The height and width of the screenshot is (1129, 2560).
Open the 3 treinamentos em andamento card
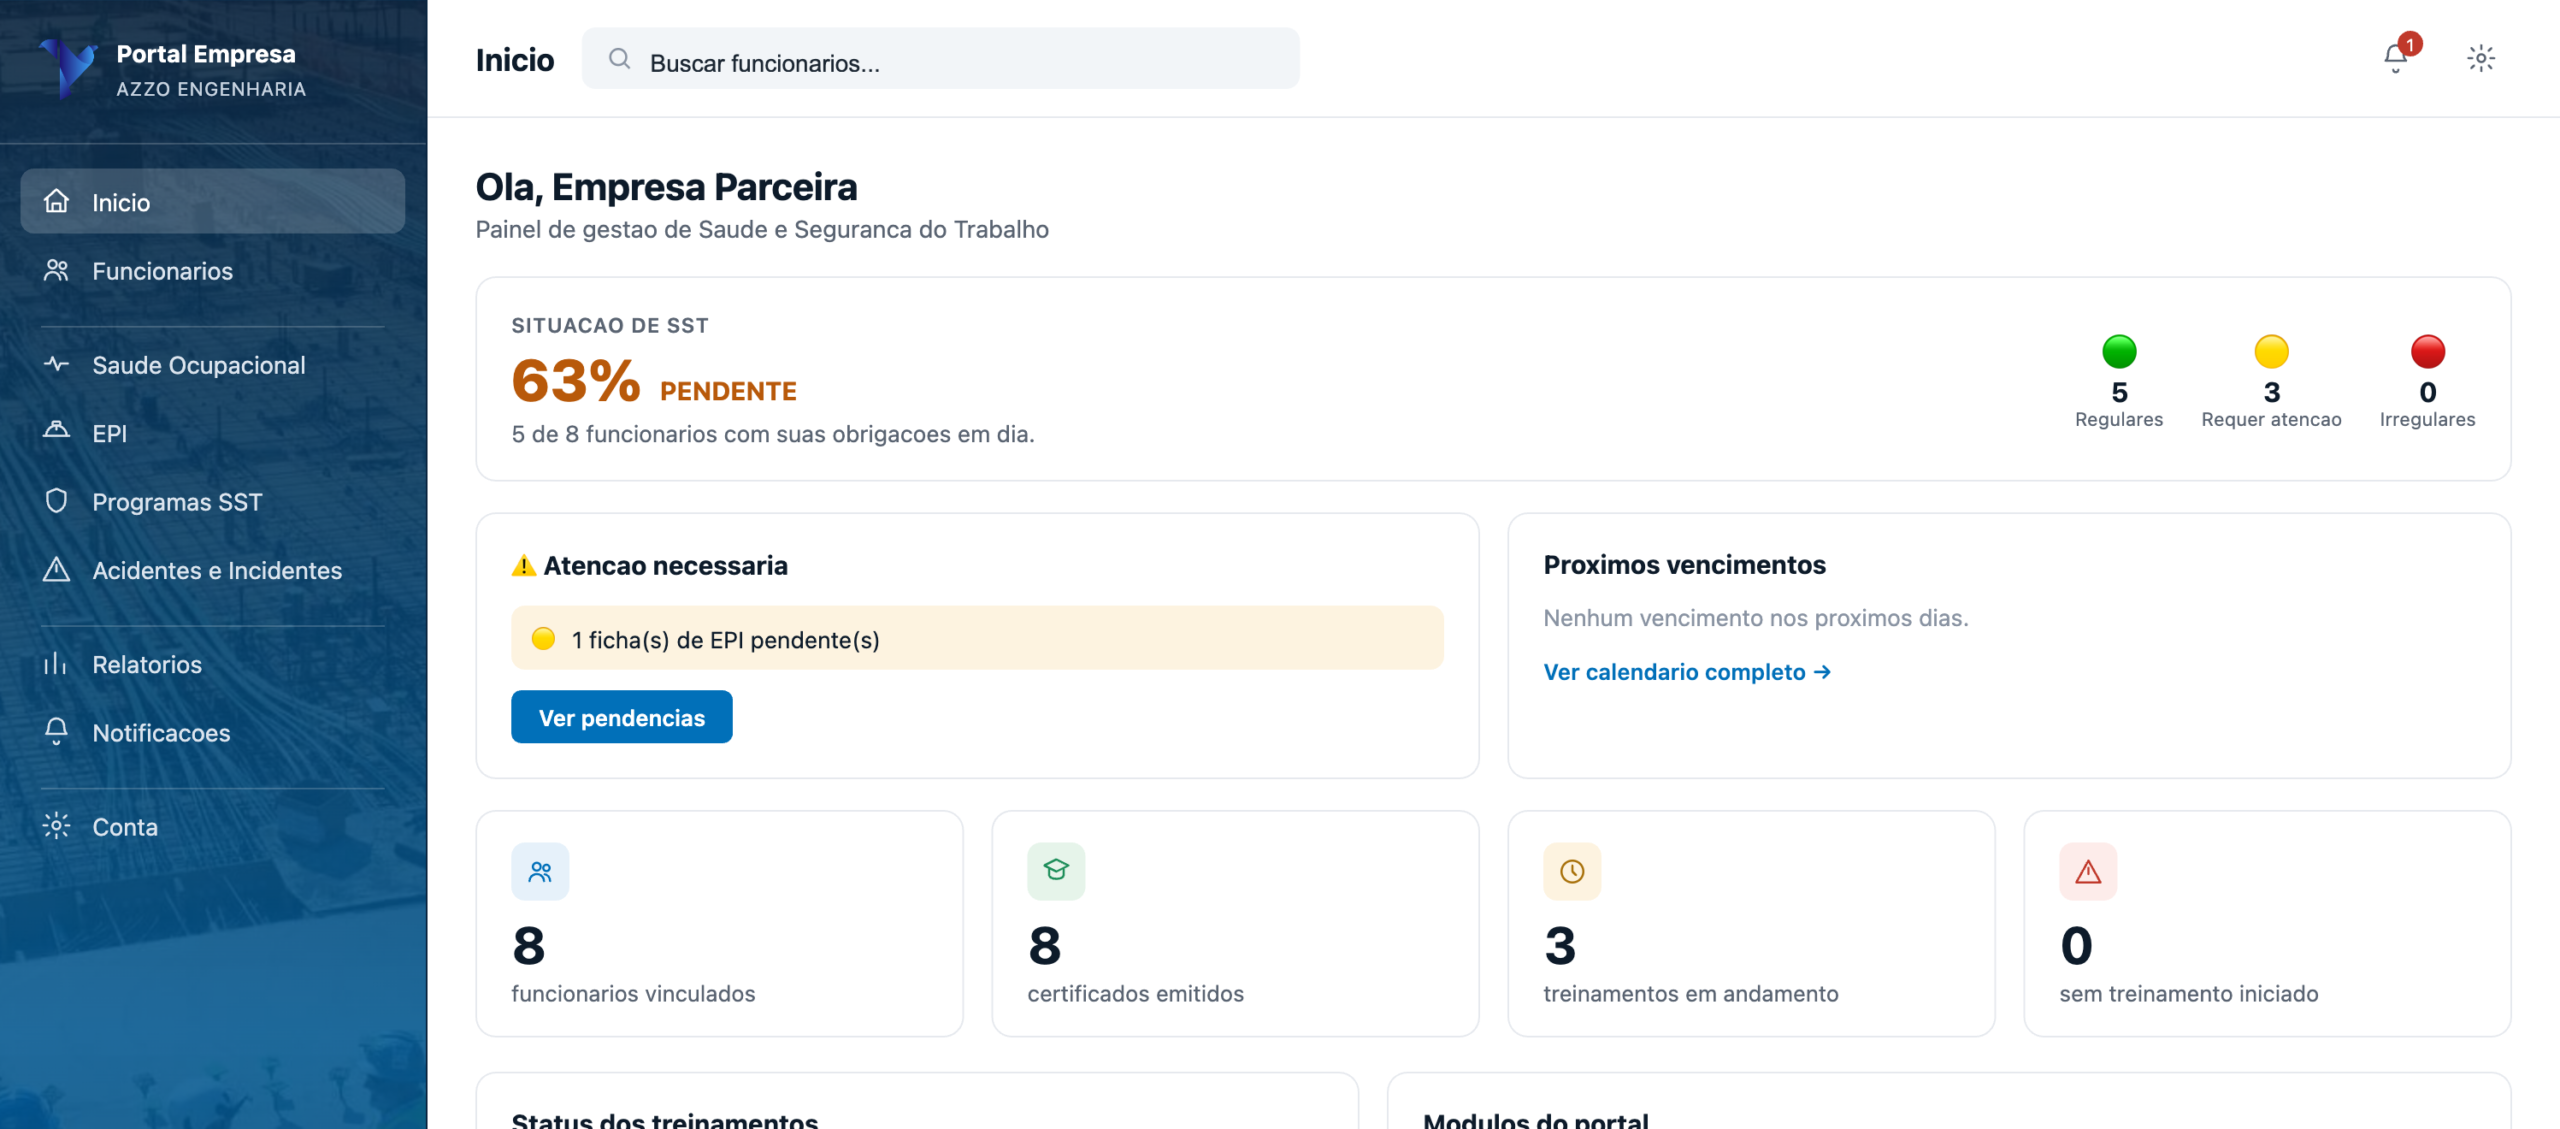pyautogui.click(x=1751, y=923)
